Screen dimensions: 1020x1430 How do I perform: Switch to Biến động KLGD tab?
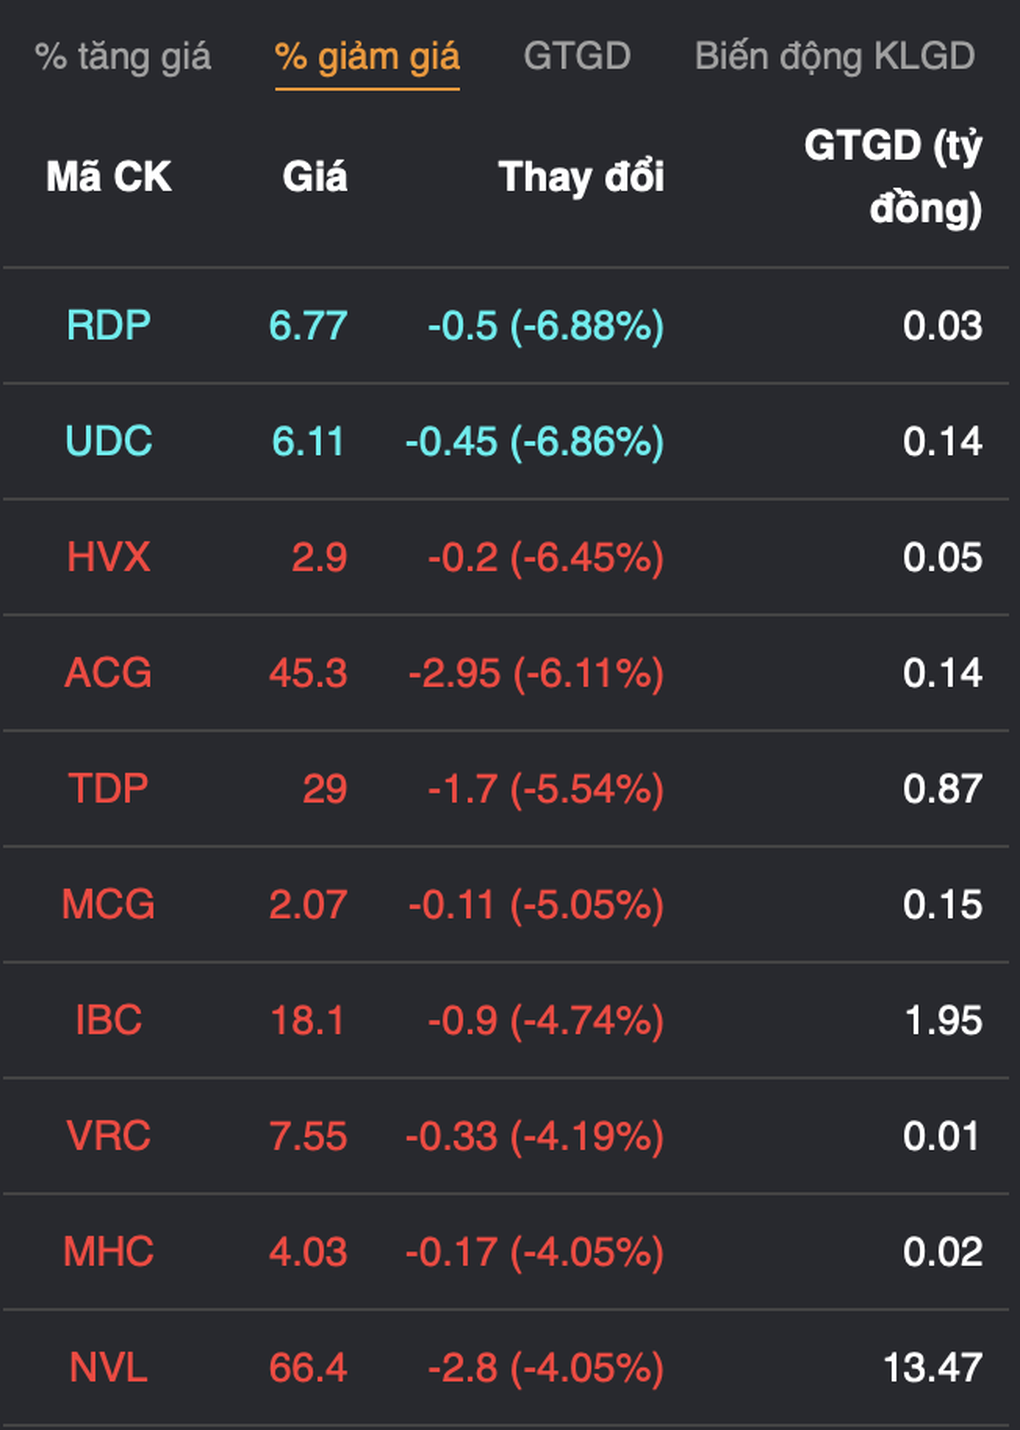pos(834,57)
